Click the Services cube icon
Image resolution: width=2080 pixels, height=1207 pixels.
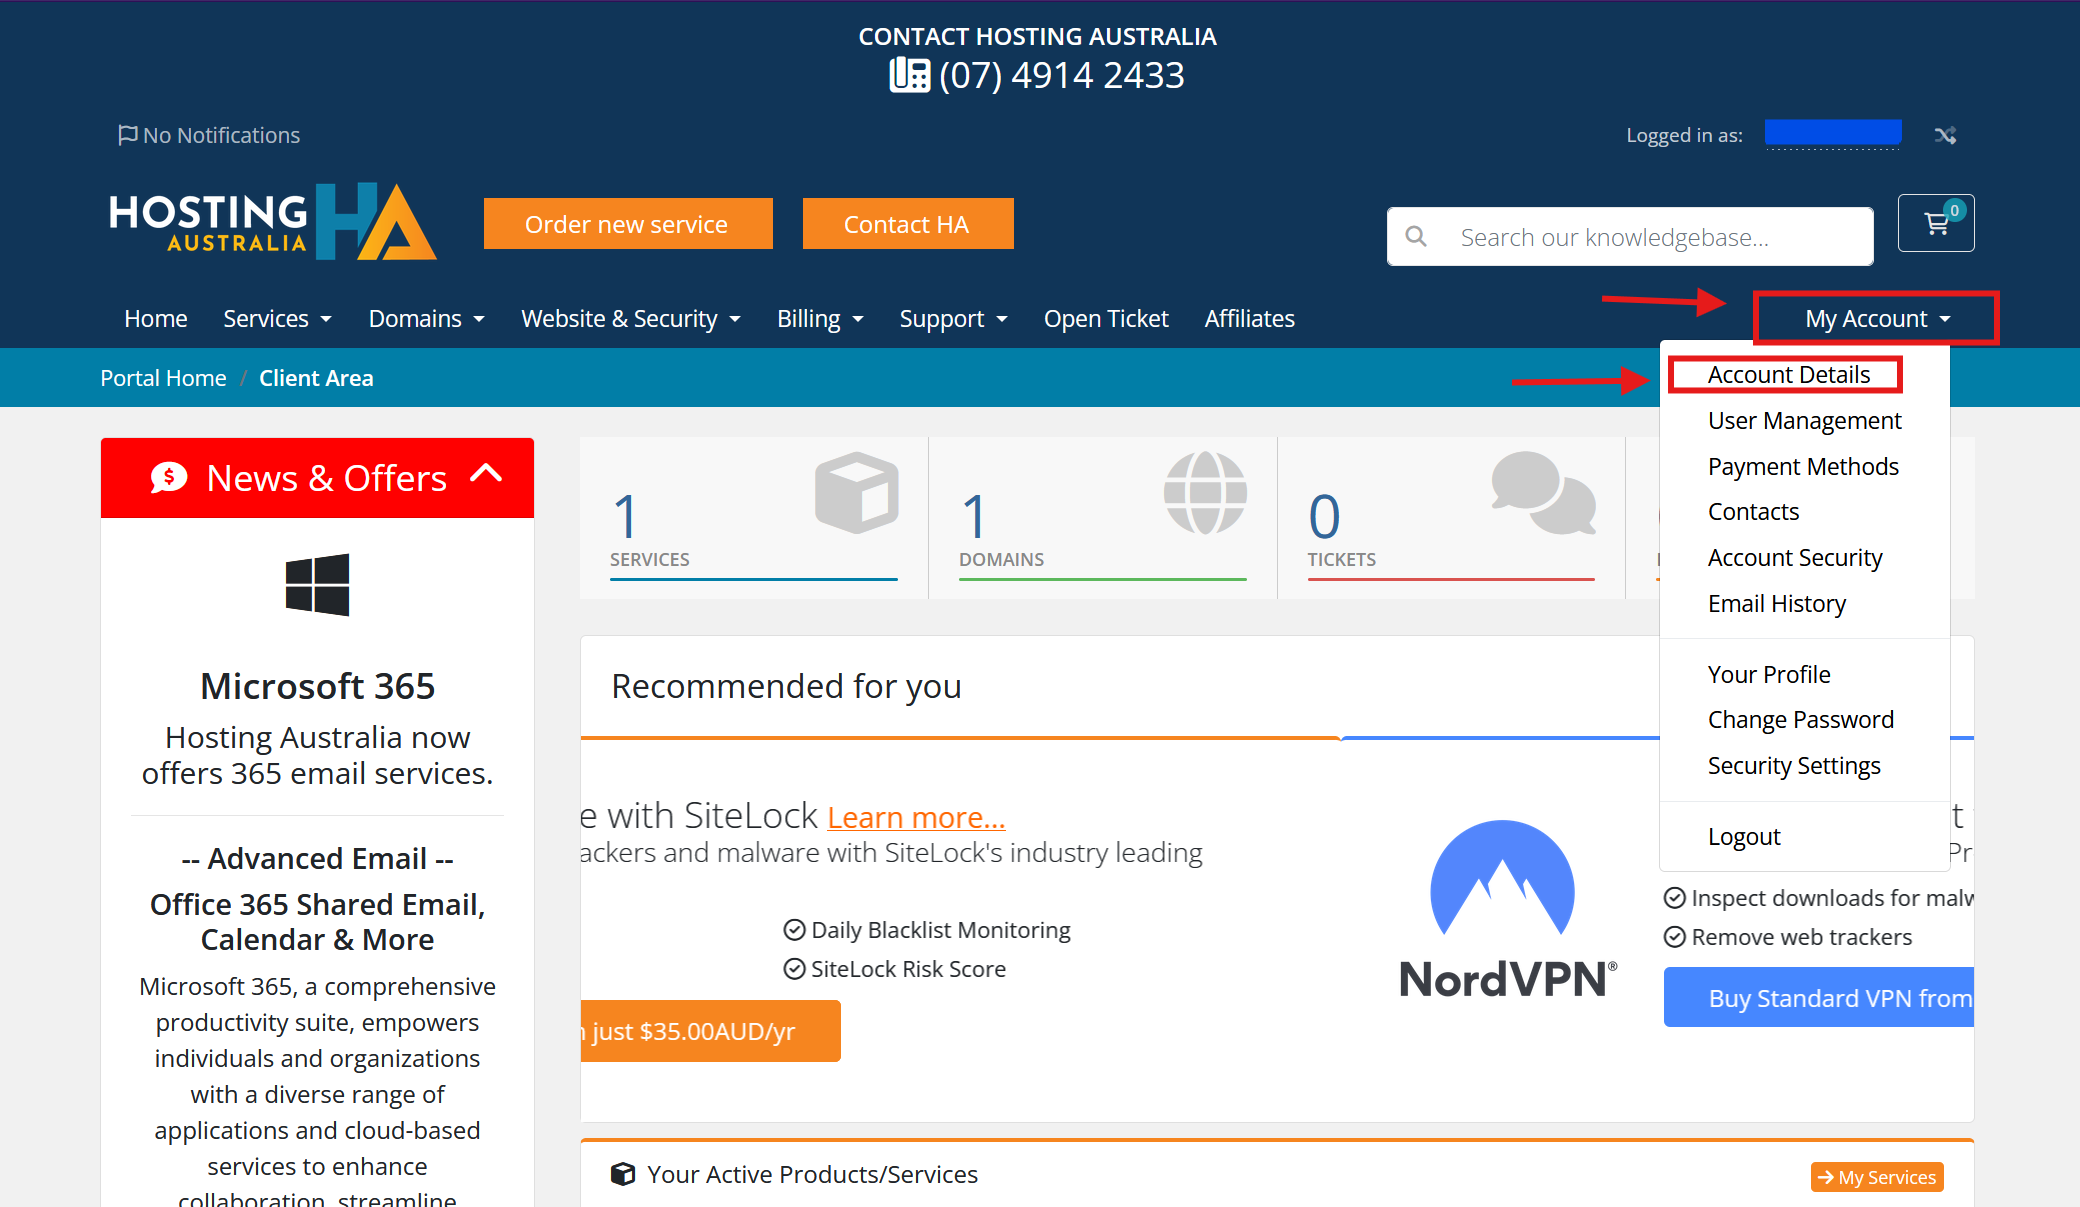[857, 492]
